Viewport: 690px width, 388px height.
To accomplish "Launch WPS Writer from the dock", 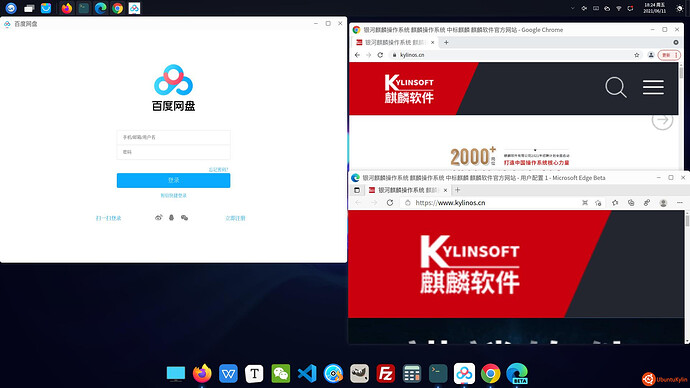I will click(x=228, y=373).
